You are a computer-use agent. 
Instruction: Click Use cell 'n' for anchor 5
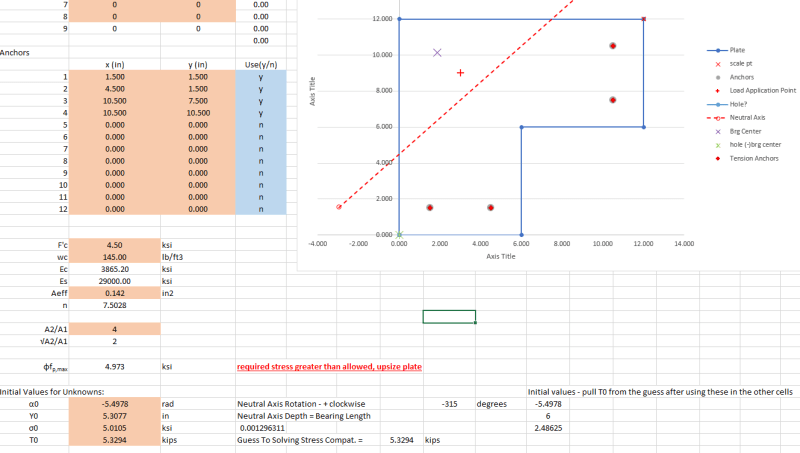click(261, 125)
